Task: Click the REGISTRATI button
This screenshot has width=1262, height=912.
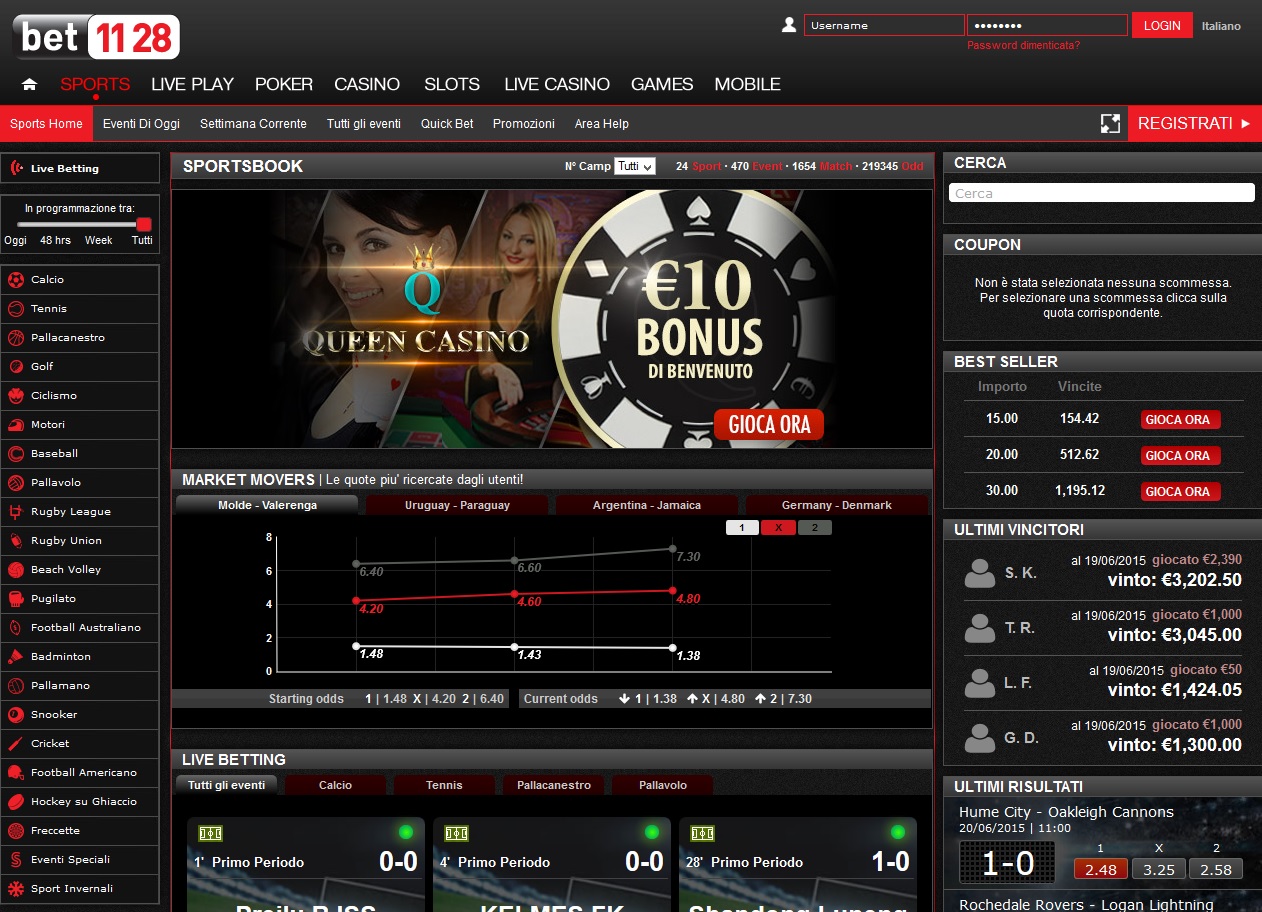Action: 1195,123
